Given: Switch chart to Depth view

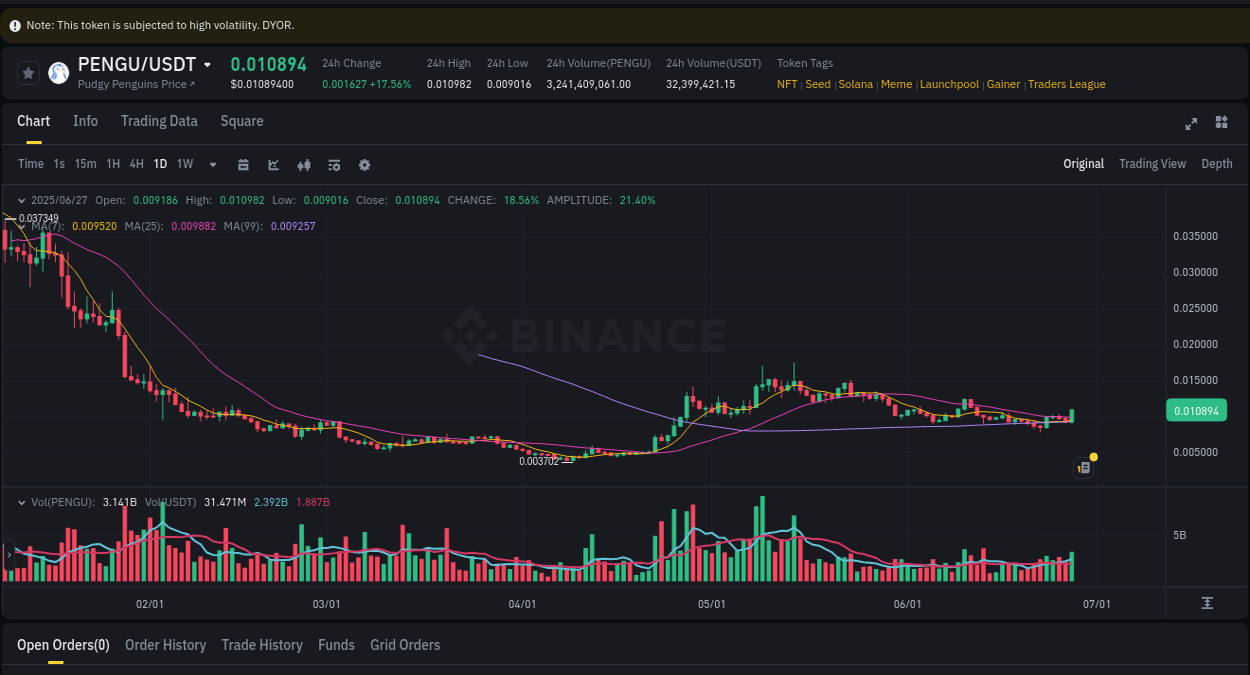Looking at the screenshot, I should pyautogui.click(x=1216, y=163).
